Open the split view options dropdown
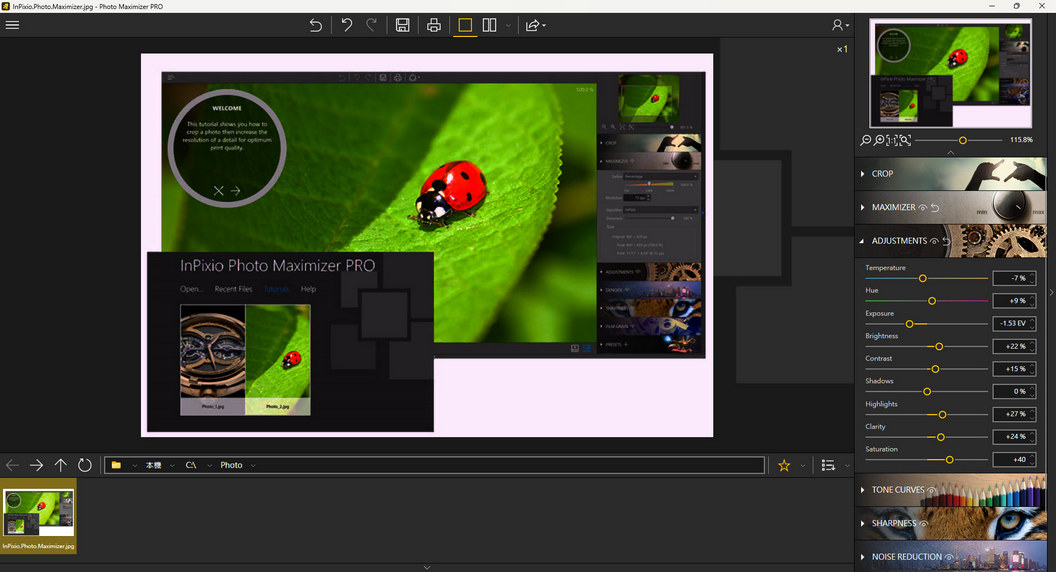The width and height of the screenshot is (1056, 572). click(508, 26)
